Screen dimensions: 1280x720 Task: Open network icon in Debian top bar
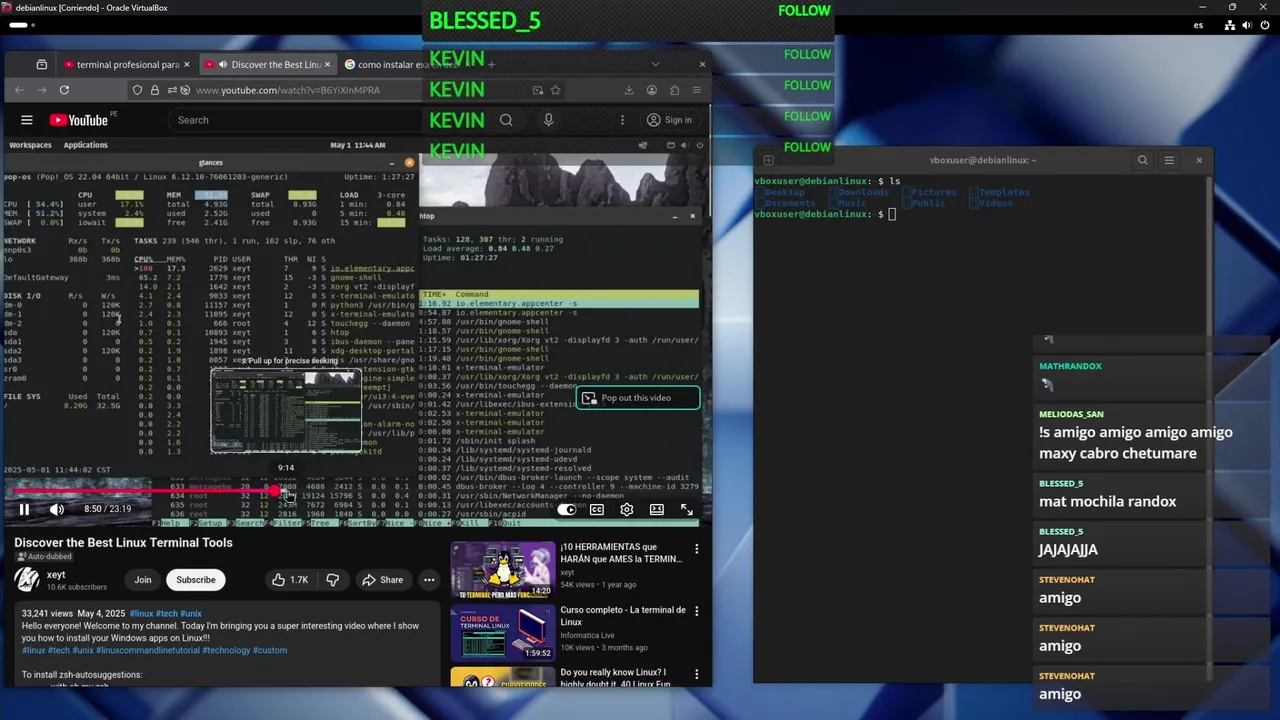pyautogui.click(x=1230, y=25)
